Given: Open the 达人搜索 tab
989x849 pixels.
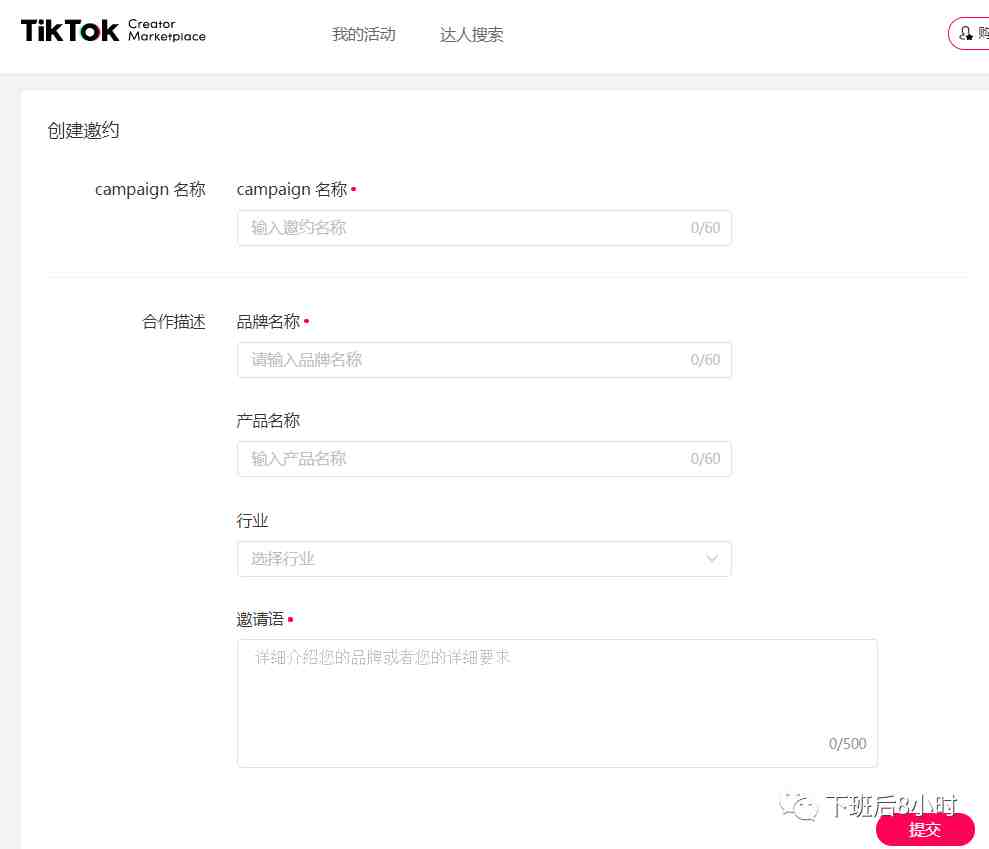Looking at the screenshot, I should 472,34.
